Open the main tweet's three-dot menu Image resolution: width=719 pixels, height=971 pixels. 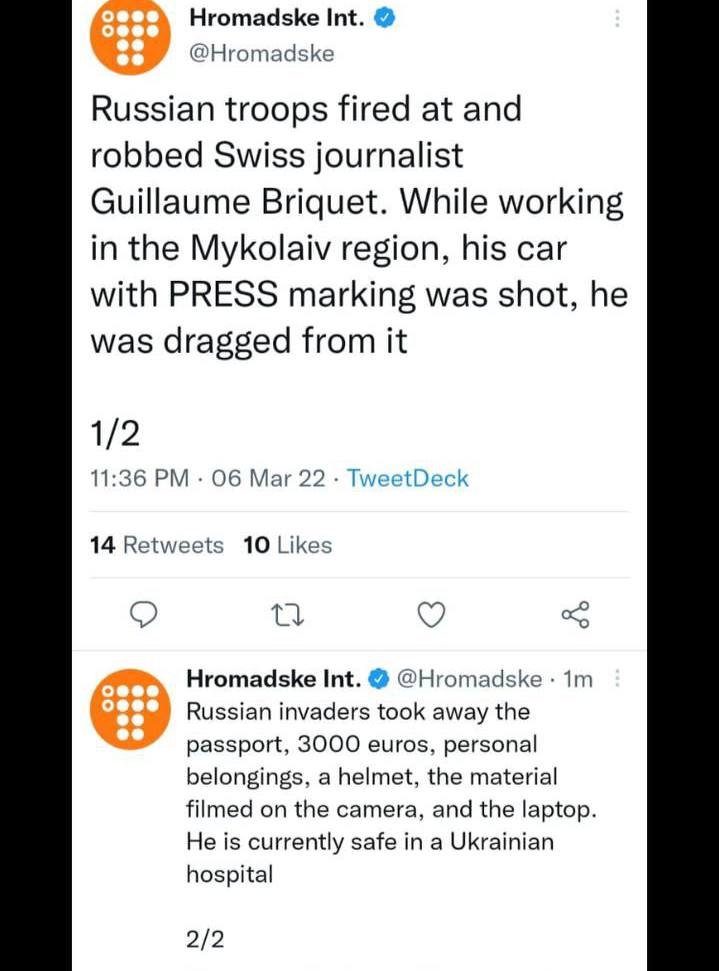(x=616, y=19)
